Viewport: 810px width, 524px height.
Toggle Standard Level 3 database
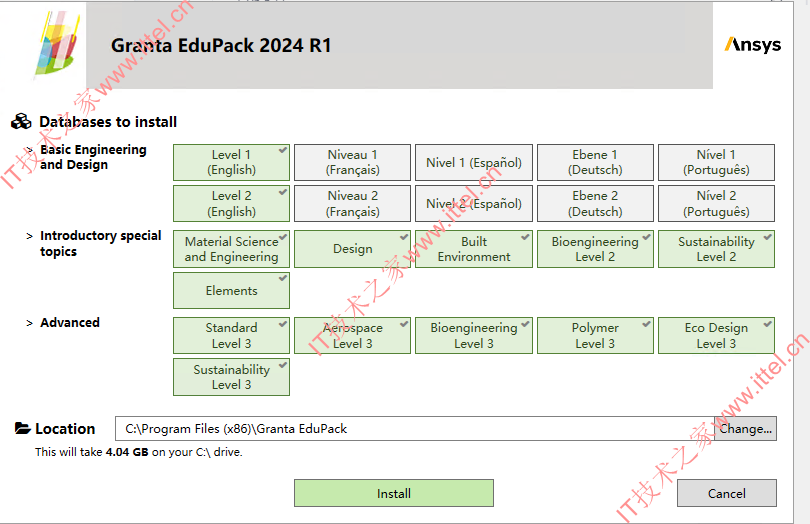(231, 335)
